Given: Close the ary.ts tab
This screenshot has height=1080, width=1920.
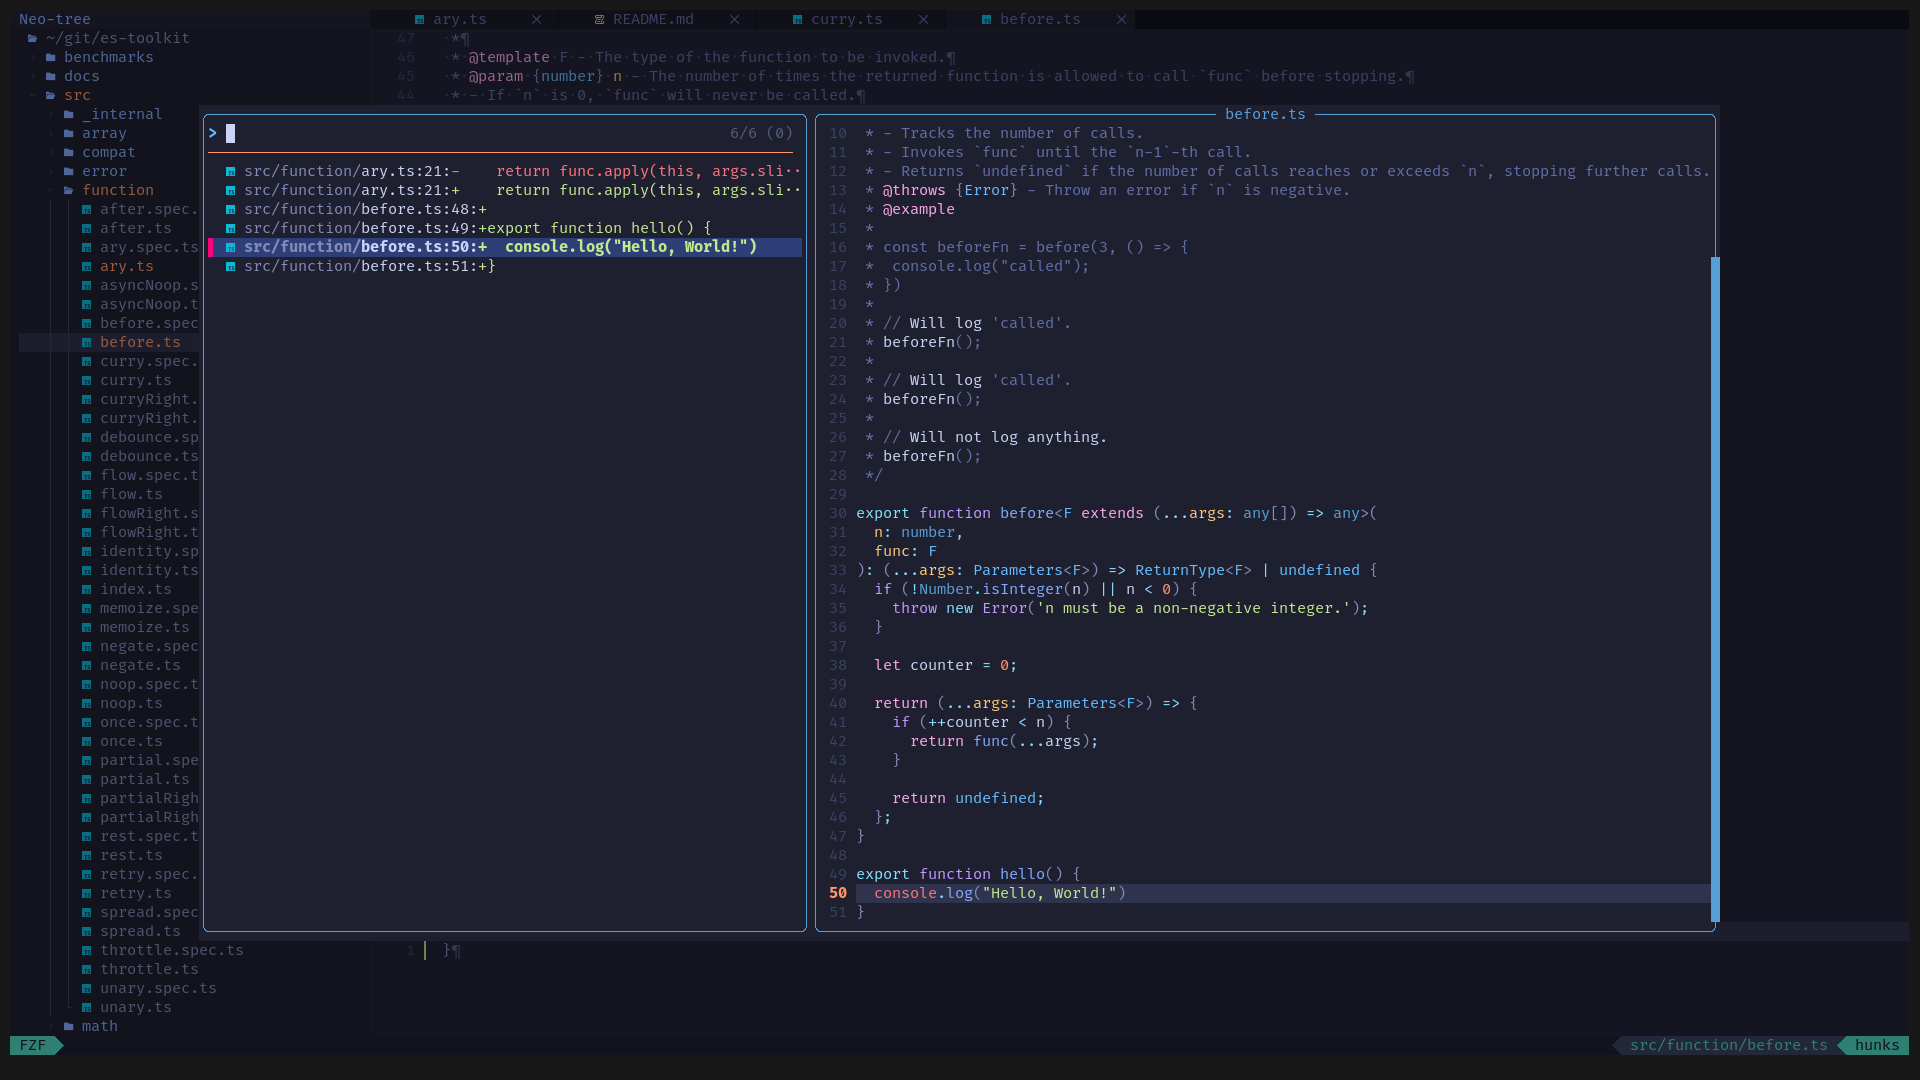Looking at the screenshot, I should pyautogui.click(x=537, y=19).
